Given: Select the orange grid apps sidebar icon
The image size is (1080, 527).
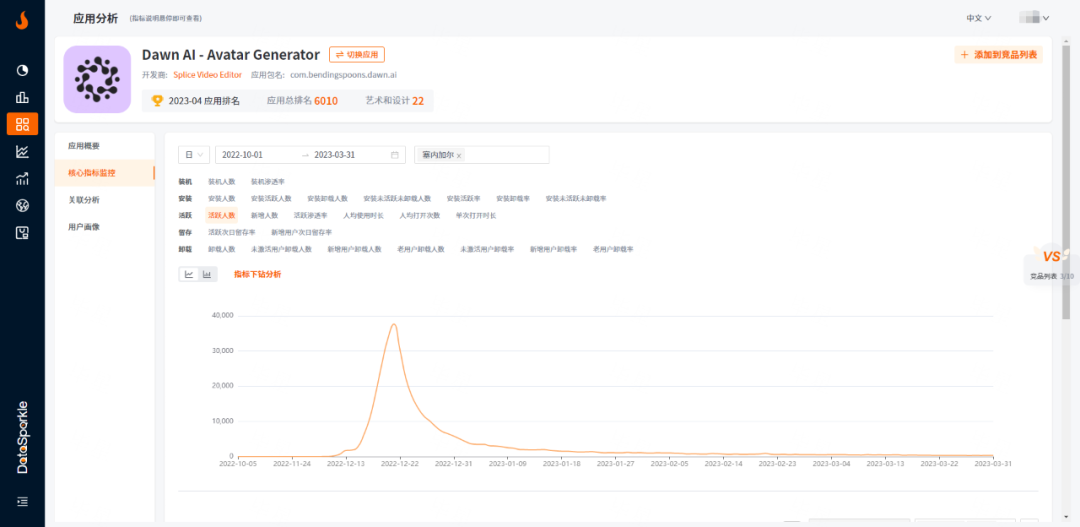Looking at the screenshot, I should [x=22, y=124].
